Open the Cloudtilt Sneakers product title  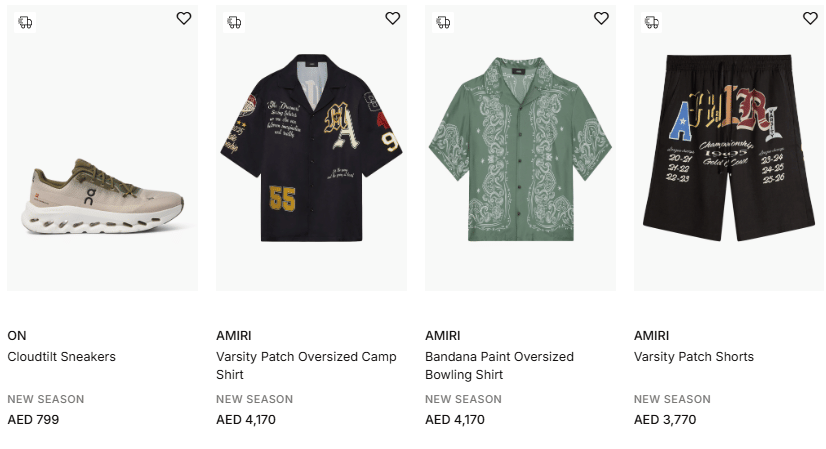pos(62,357)
